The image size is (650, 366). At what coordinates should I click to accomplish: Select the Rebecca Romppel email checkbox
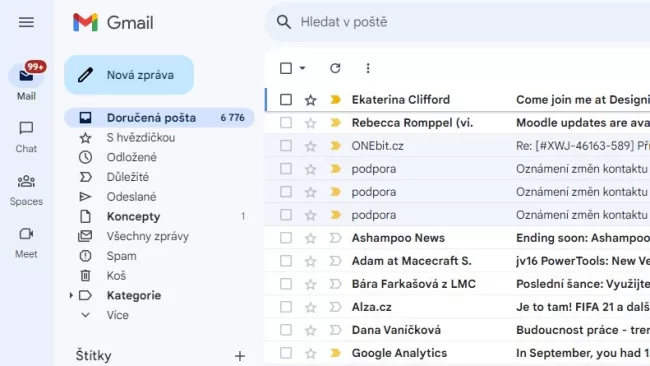pos(286,123)
